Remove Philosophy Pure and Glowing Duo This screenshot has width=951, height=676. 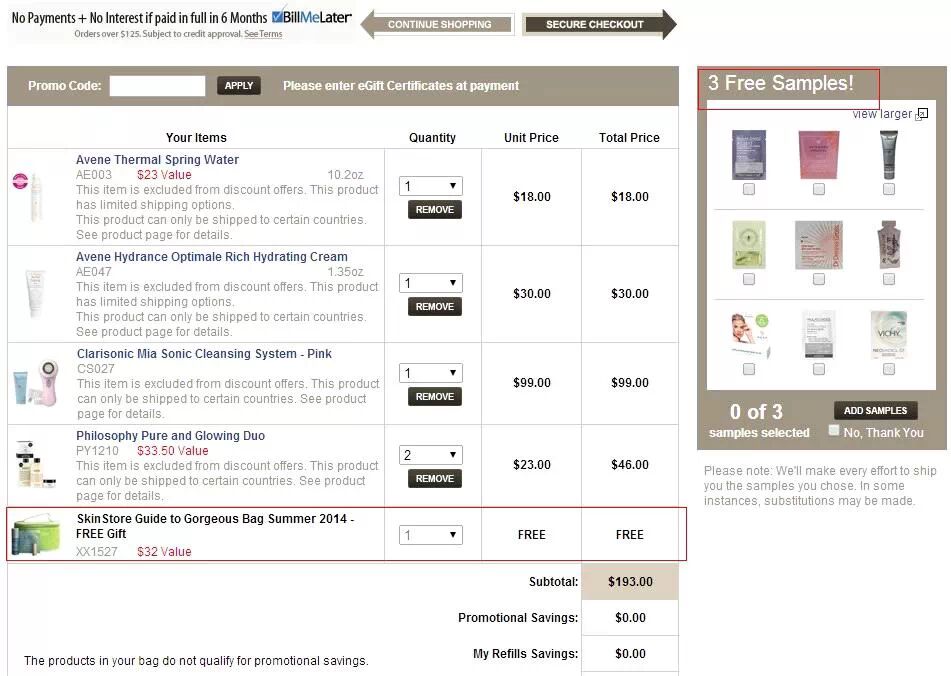click(435, 478)
